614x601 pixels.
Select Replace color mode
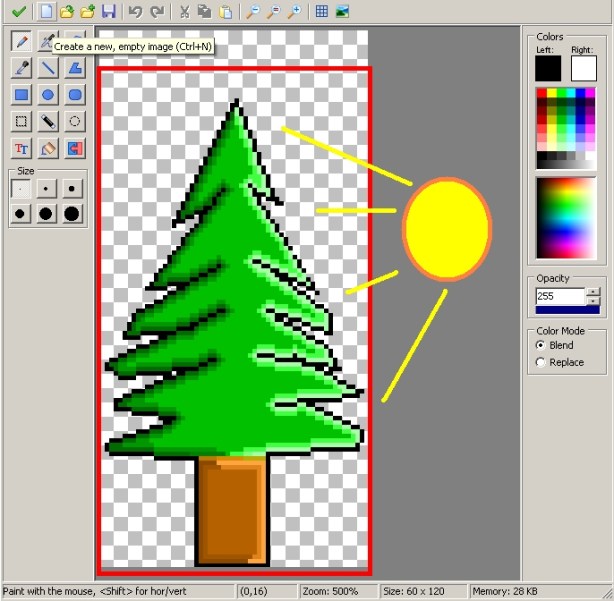click(x=541, y=362)
